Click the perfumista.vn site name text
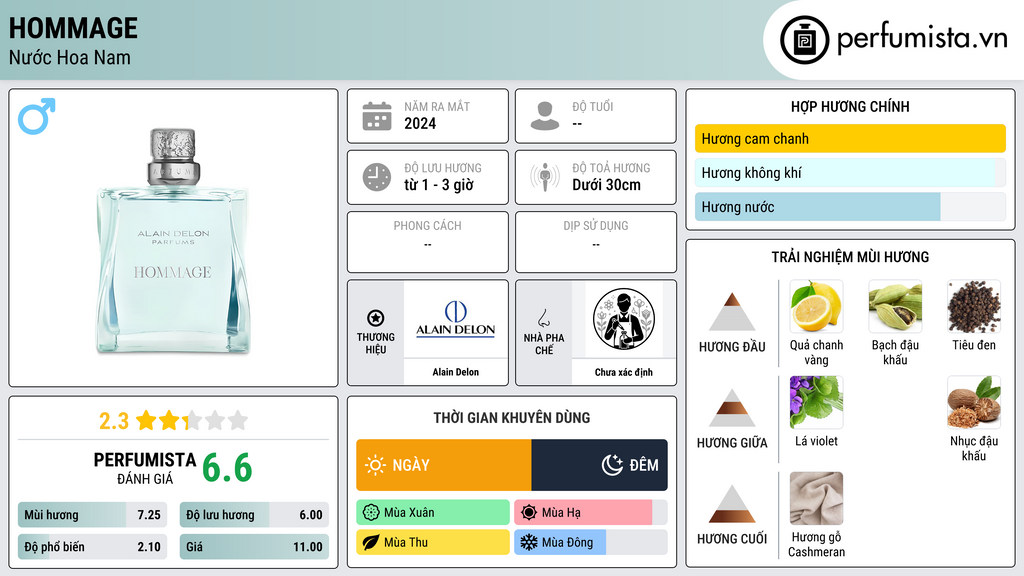Image resolution: width=1024 pixels, height=576 pixels. (x=922, y=39)
